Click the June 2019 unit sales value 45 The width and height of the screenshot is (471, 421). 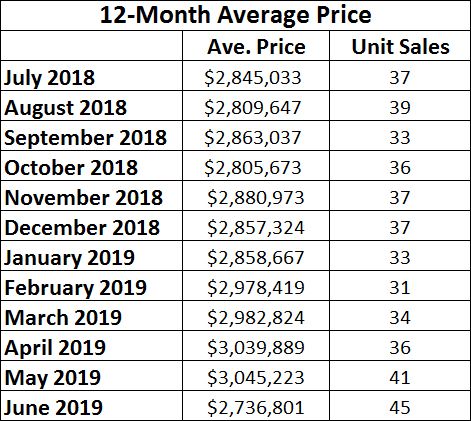[400, 406]
